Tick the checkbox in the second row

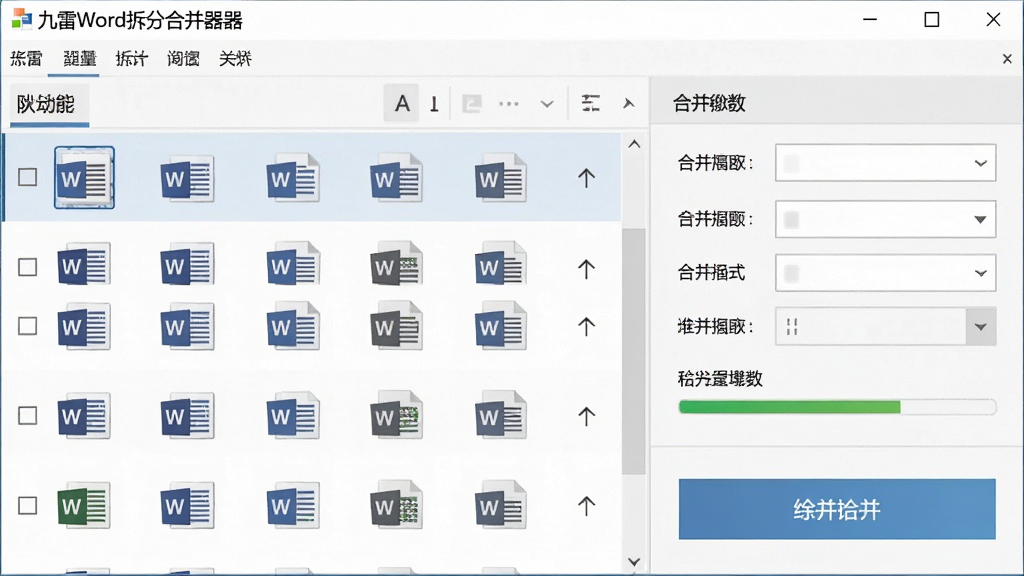click(x=27, y=267)
